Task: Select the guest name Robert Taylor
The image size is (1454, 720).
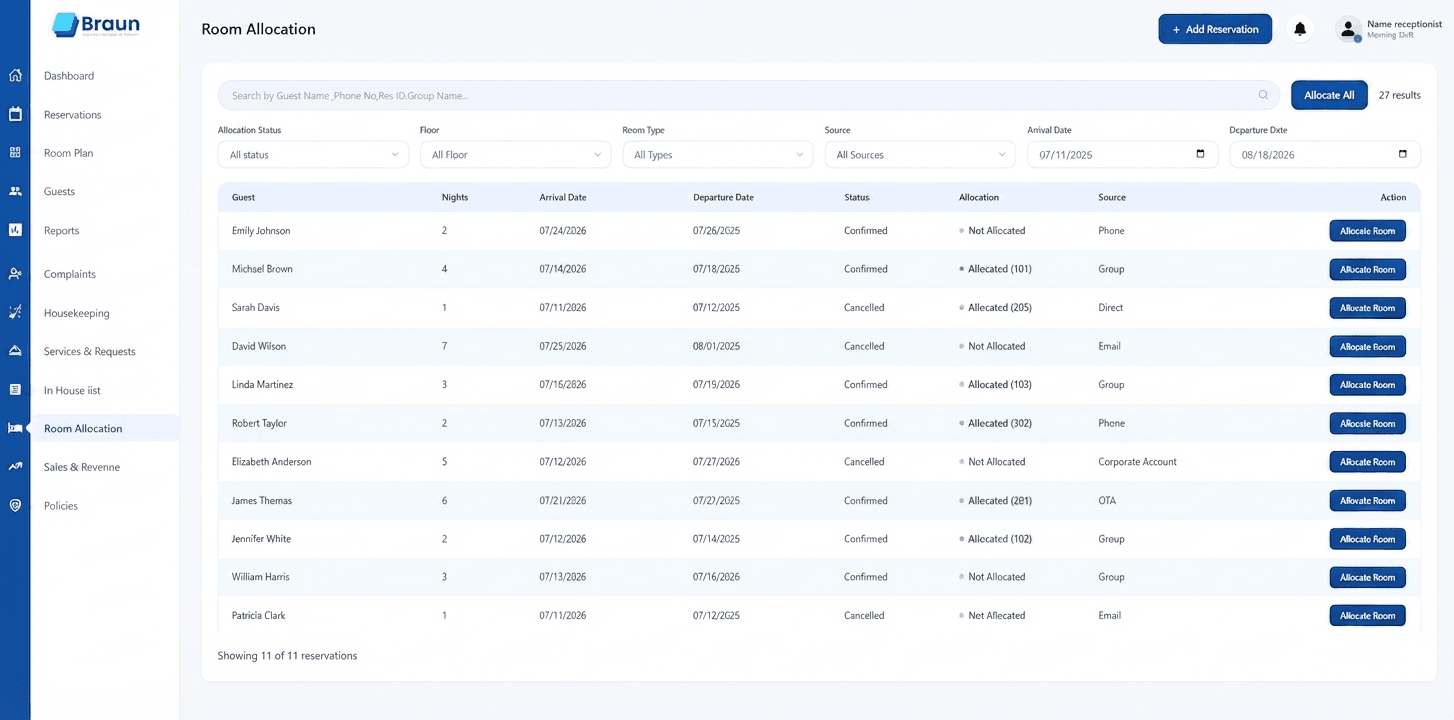Action: 259,423
